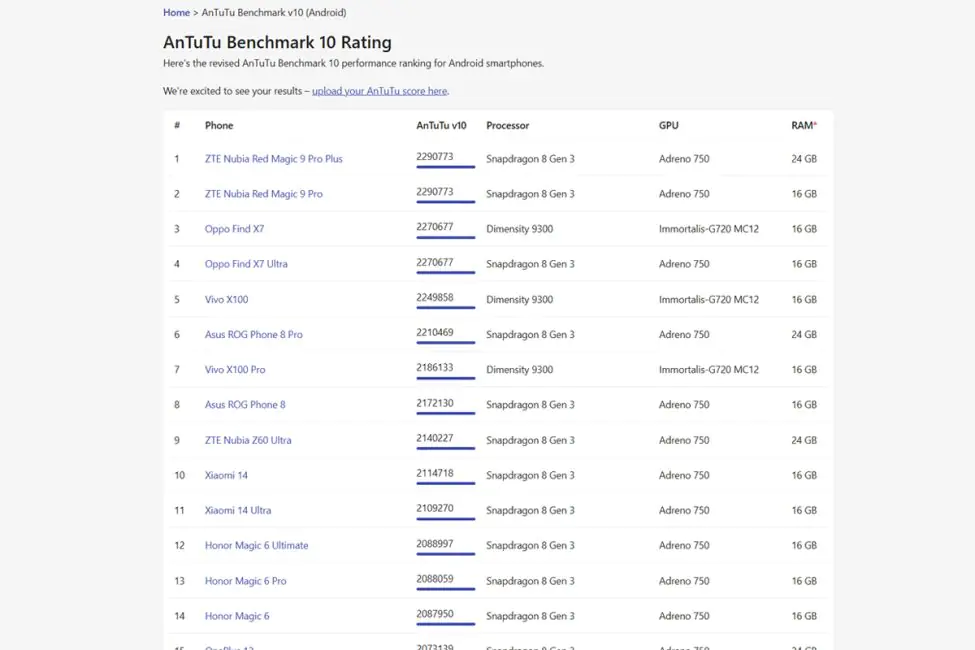Viewport: 975px width, 650px height.
Task: Select the score 2172130
Action: coord(435,403)
